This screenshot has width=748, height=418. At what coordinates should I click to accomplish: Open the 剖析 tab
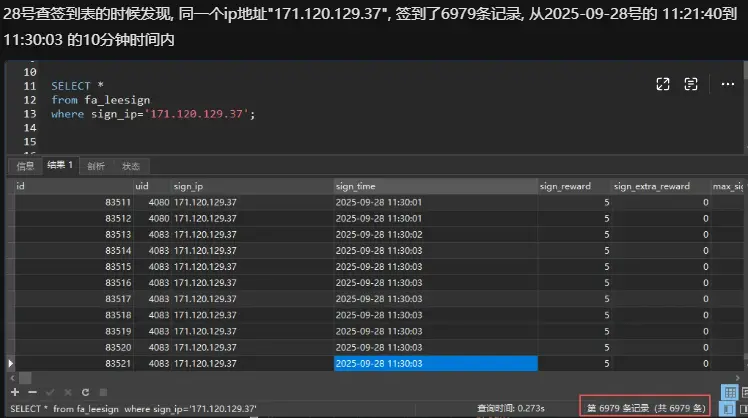point(96,166)
